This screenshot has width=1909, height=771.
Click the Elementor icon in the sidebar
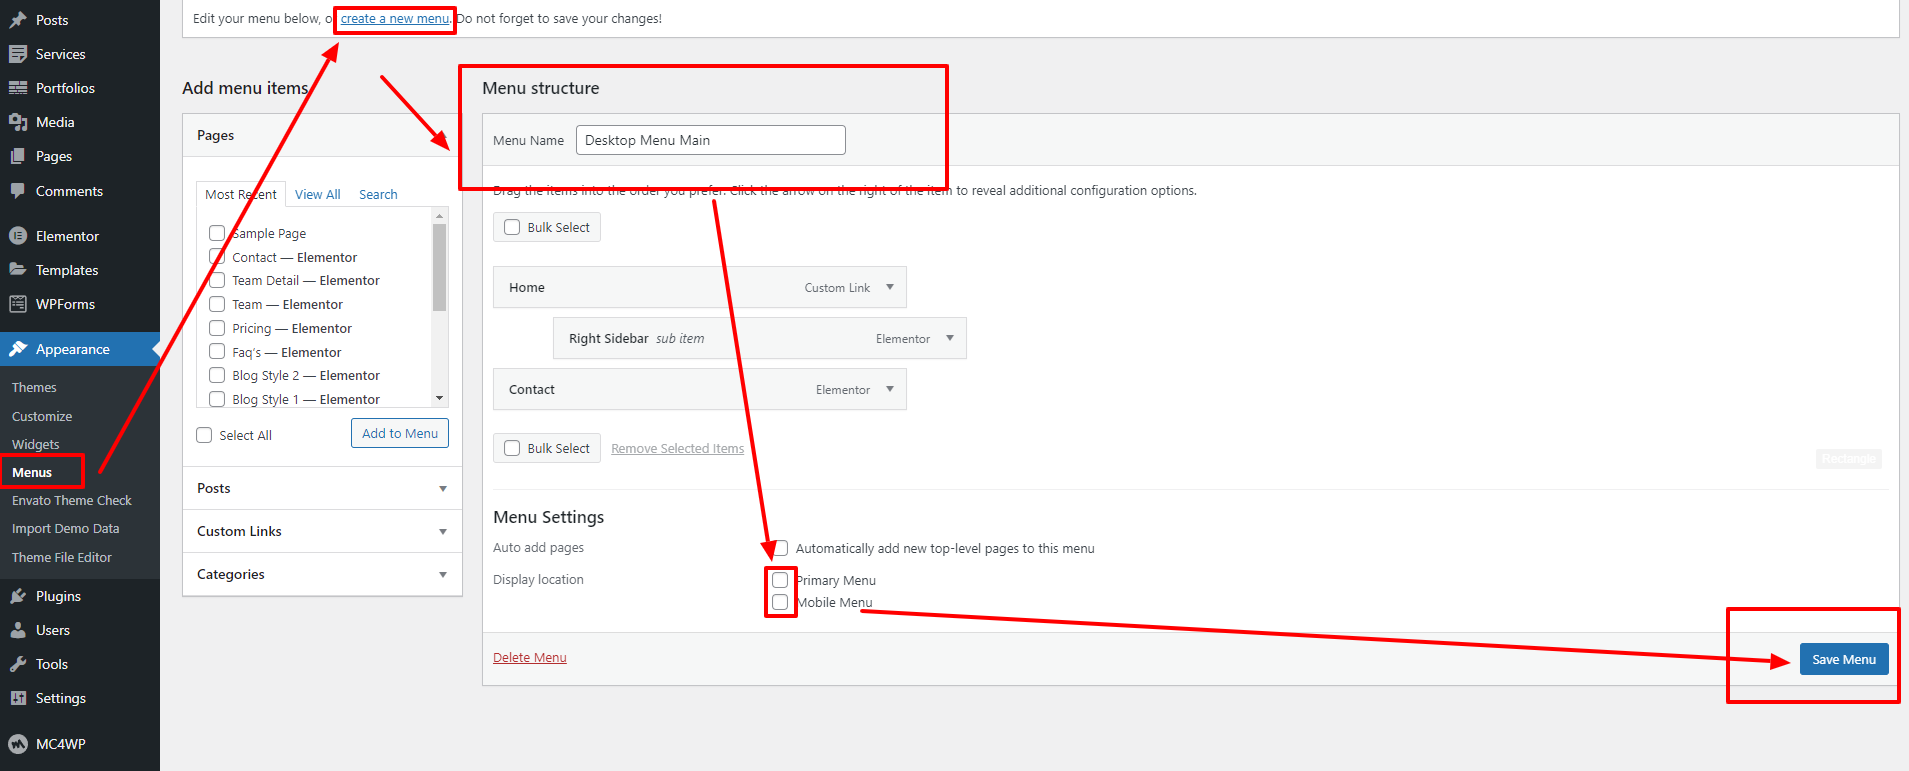coord(18,236)
